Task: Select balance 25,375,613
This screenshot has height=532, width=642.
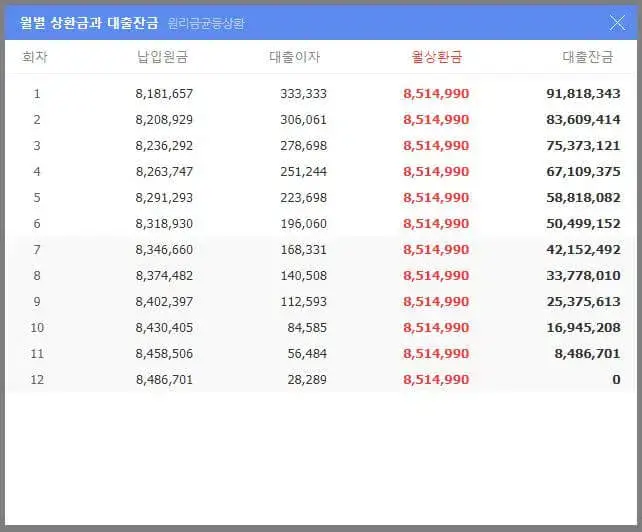Action: 583,302
